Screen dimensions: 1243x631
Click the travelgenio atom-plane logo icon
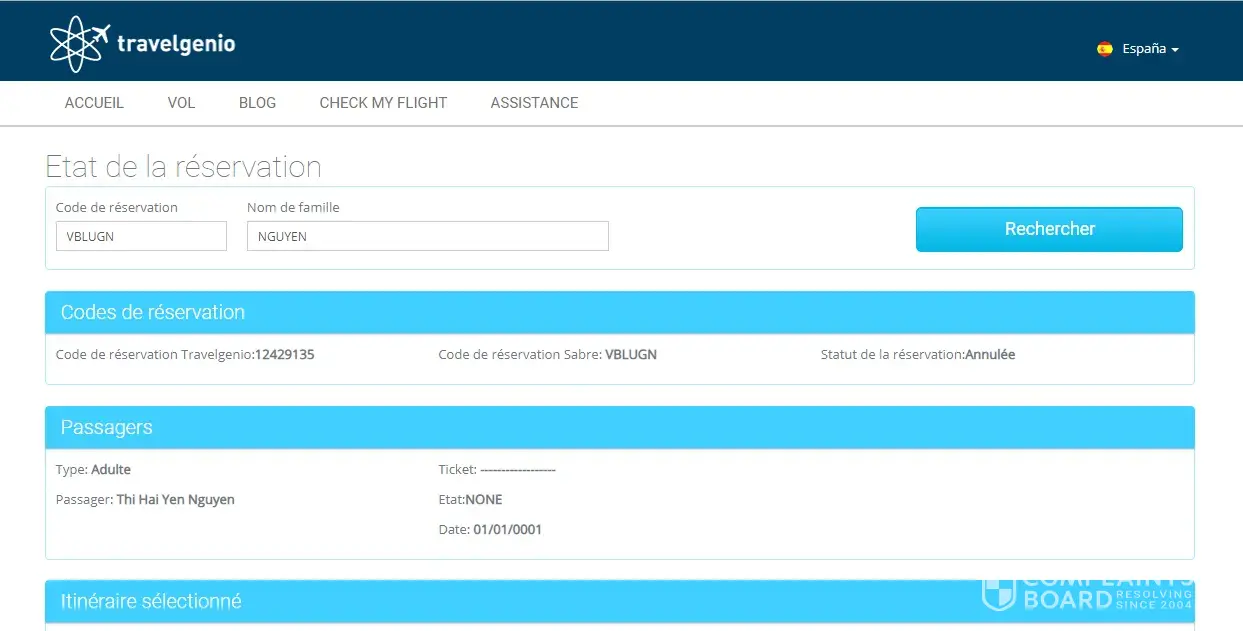(x=79, y=44)
